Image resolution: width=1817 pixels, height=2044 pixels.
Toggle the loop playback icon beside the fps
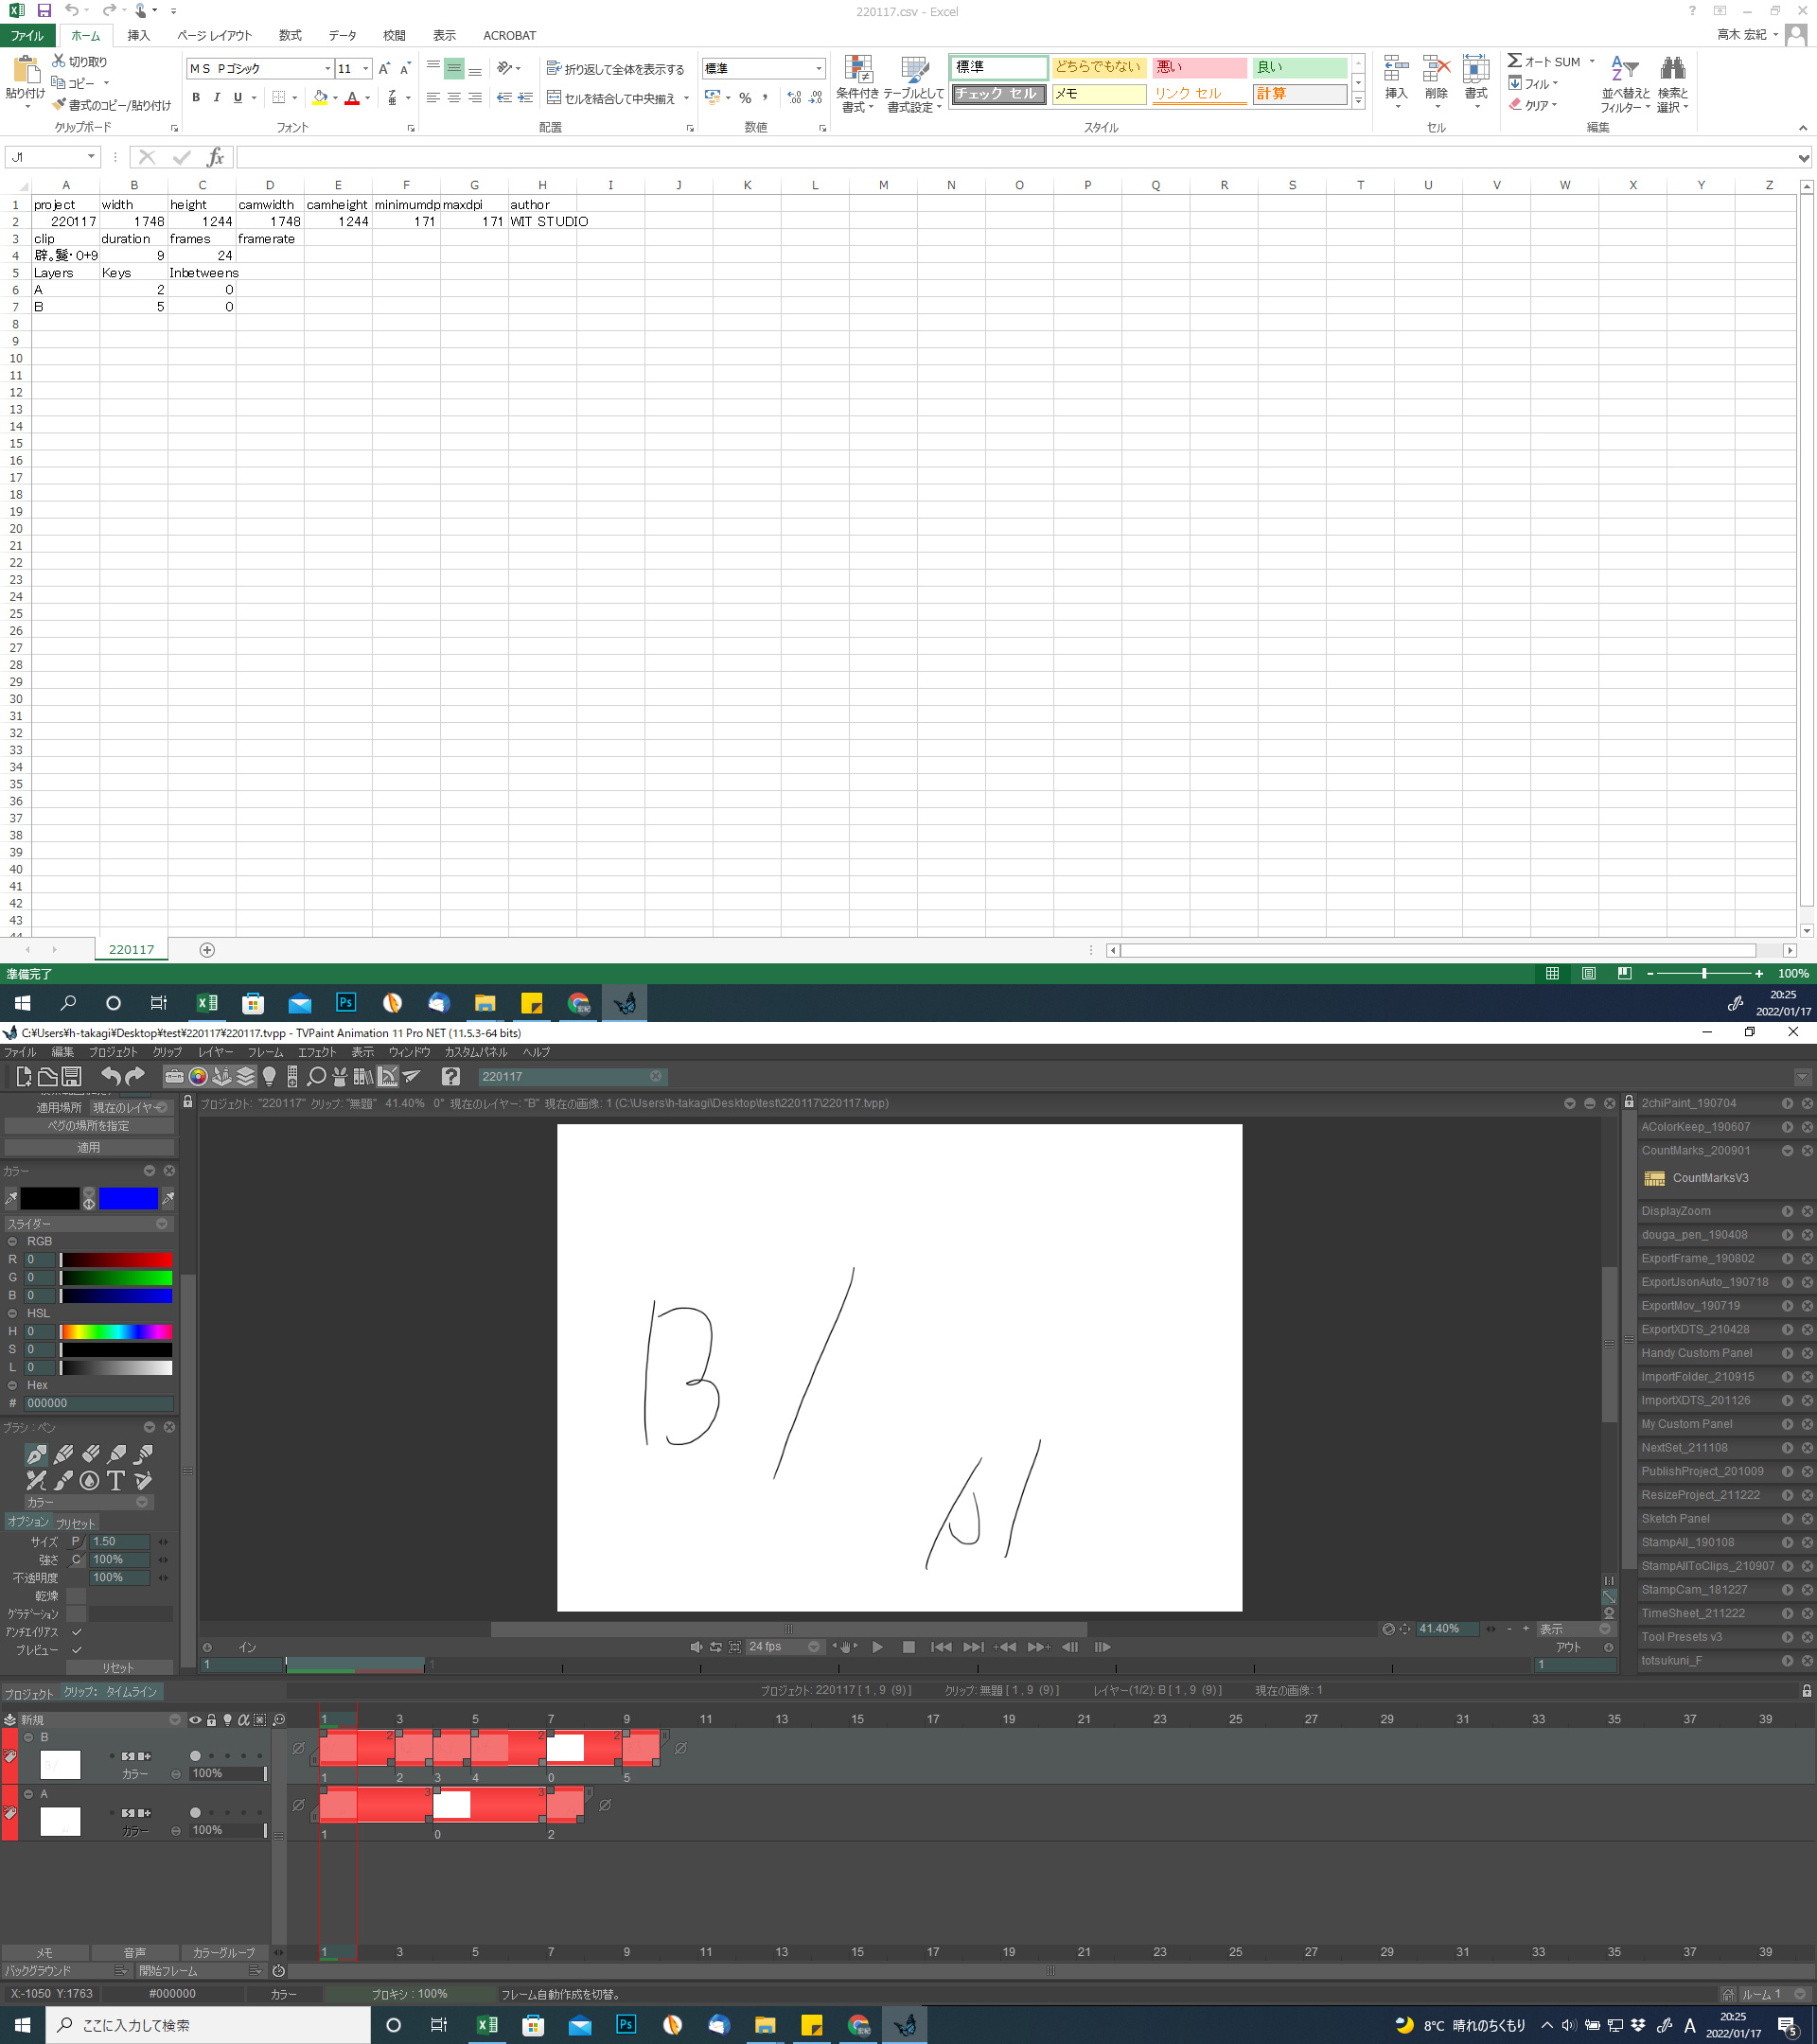[716, 1647]
